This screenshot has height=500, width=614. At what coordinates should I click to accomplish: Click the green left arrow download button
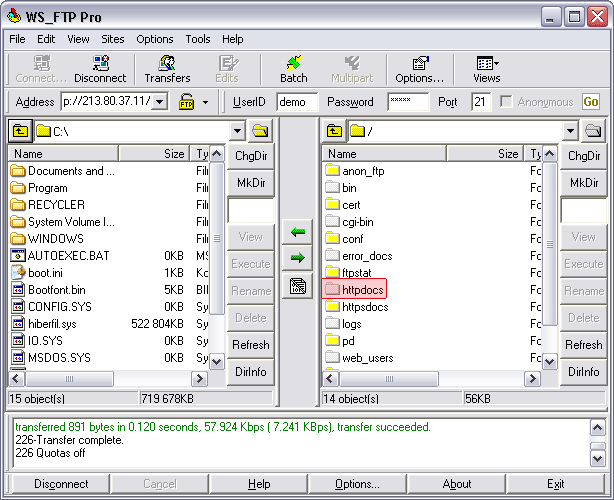298,232
